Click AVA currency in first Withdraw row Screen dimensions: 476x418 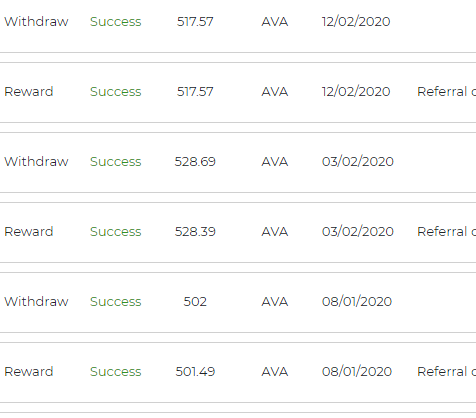[274, 22]
